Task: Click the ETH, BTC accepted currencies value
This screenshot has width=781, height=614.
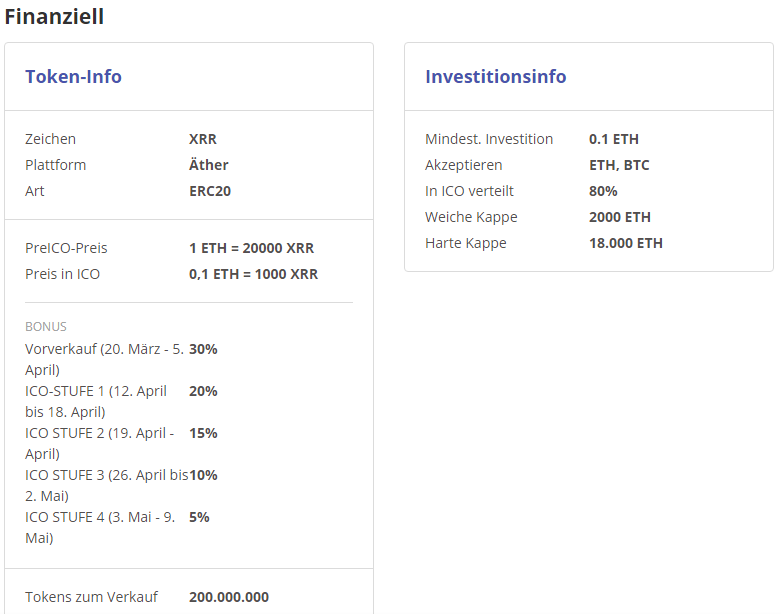Action: coord(619,165)
